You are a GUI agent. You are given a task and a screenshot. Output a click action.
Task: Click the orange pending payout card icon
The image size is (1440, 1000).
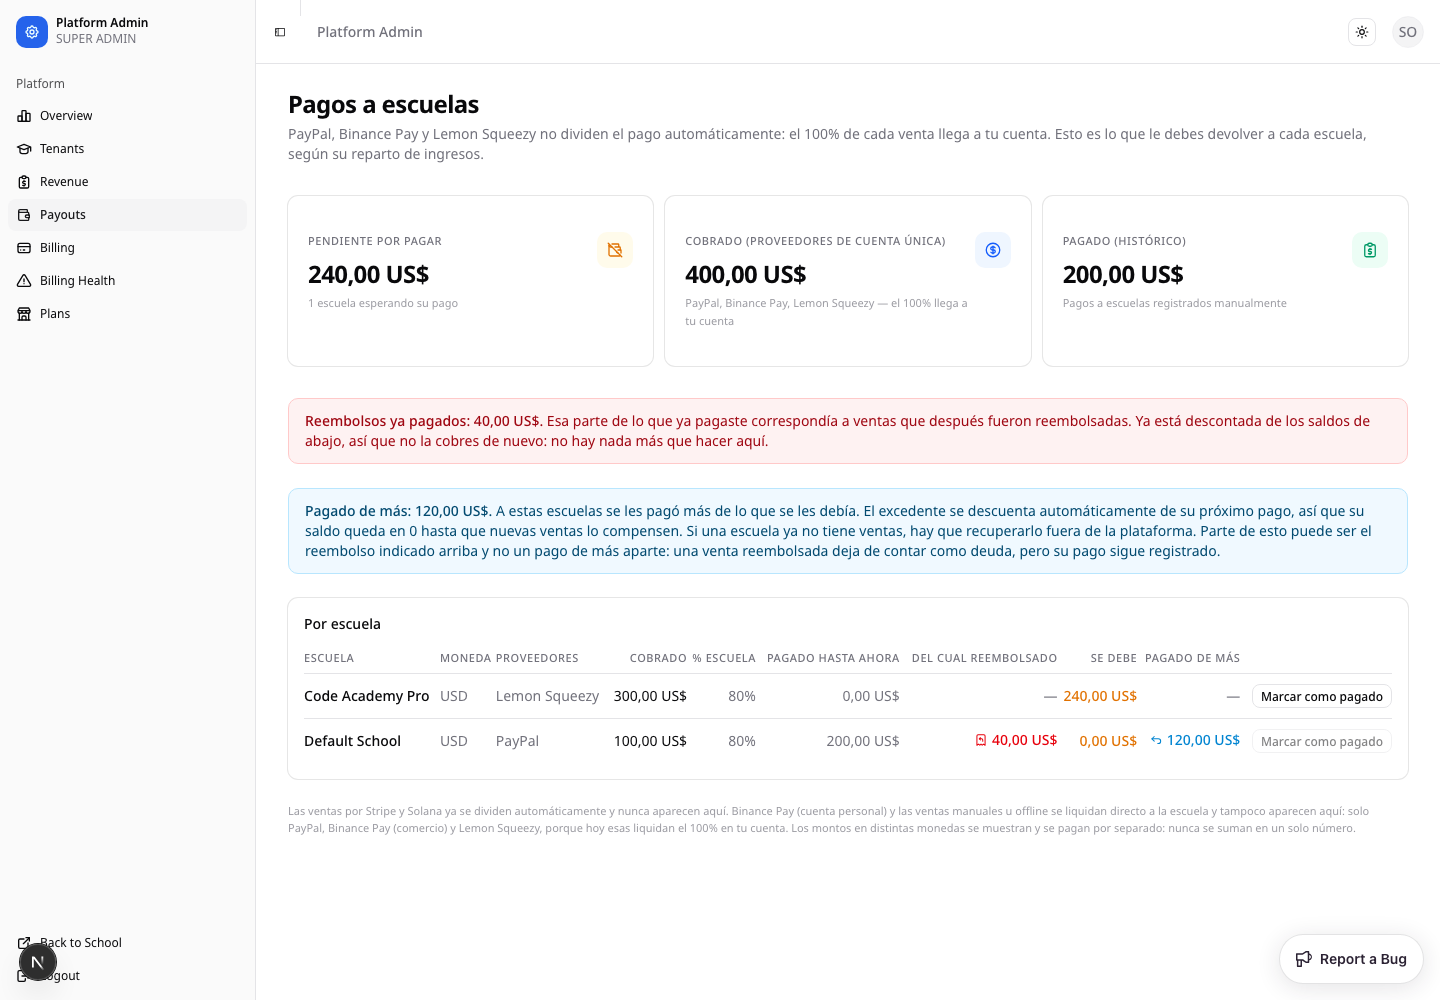615,250
